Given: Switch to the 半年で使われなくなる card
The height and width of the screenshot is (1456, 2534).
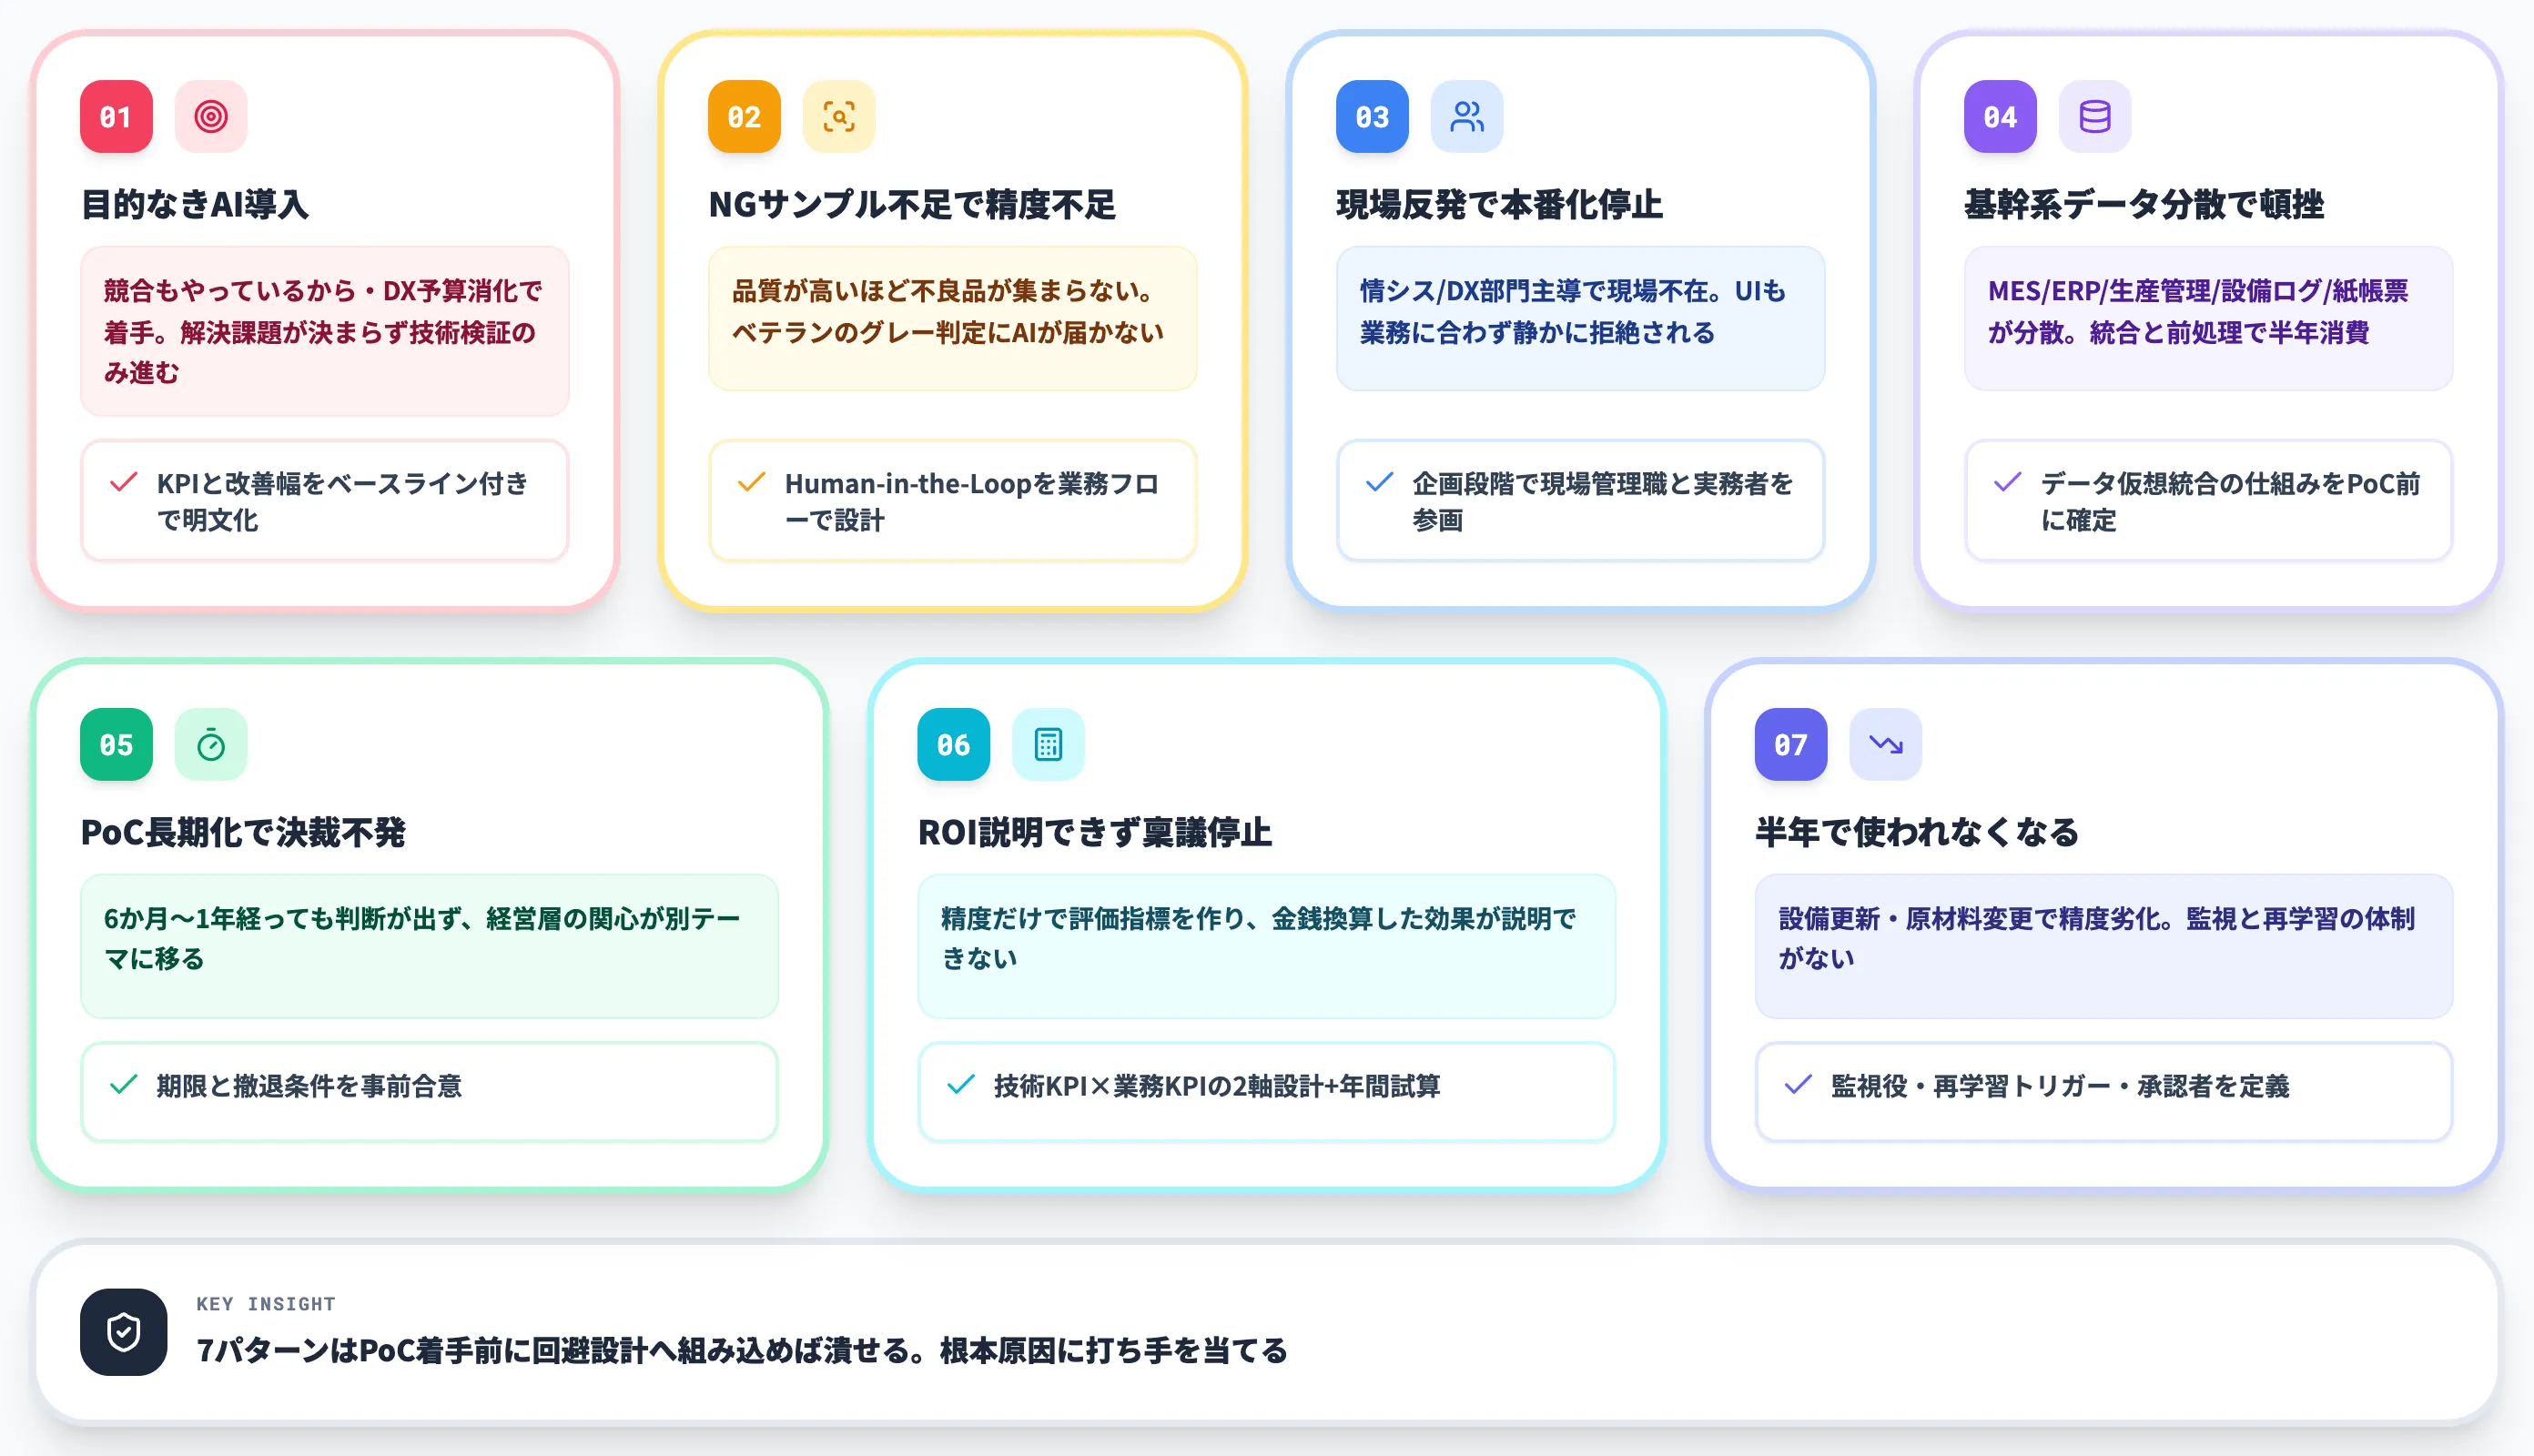Looking at the screenshot, I should pyautogui.click(x=1917, y=830).
